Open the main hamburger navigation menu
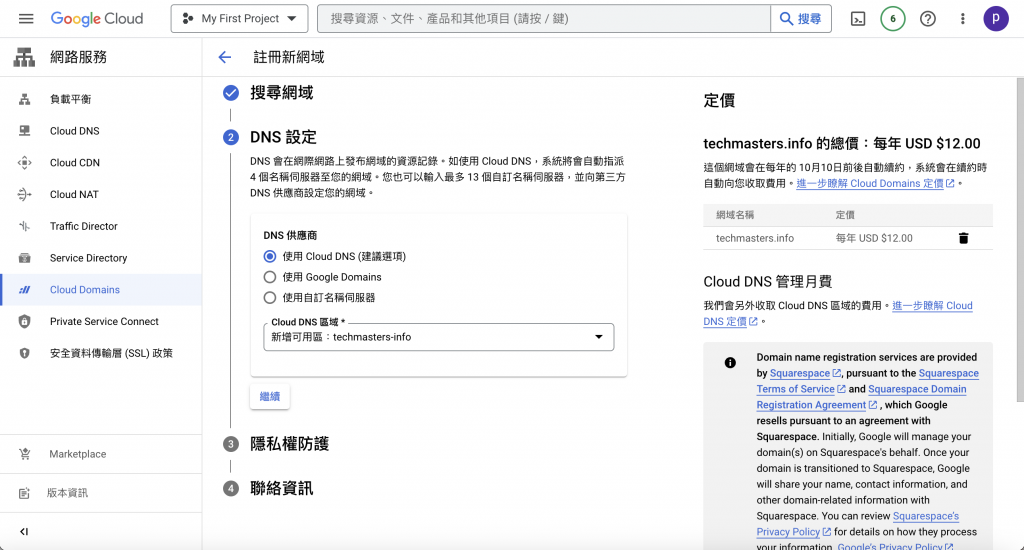 26,18
